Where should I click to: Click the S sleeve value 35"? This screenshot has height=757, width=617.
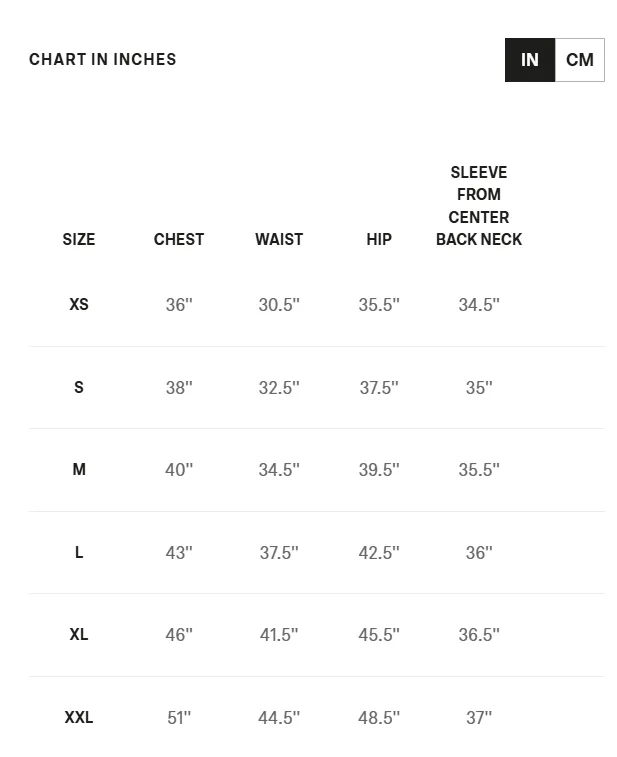point(479,387)
